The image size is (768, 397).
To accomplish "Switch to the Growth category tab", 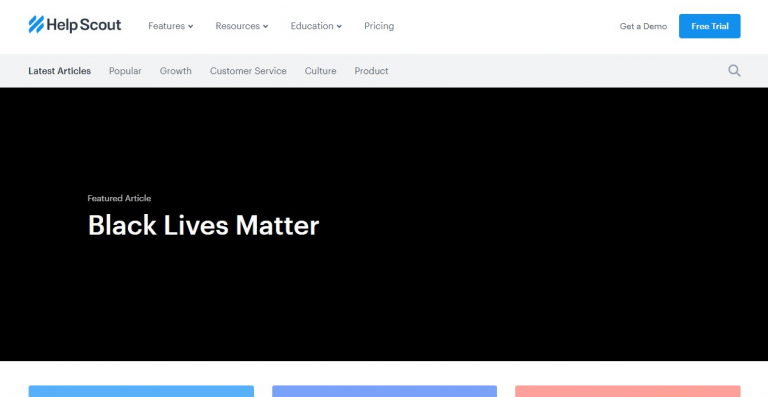I will pos(175,71).
